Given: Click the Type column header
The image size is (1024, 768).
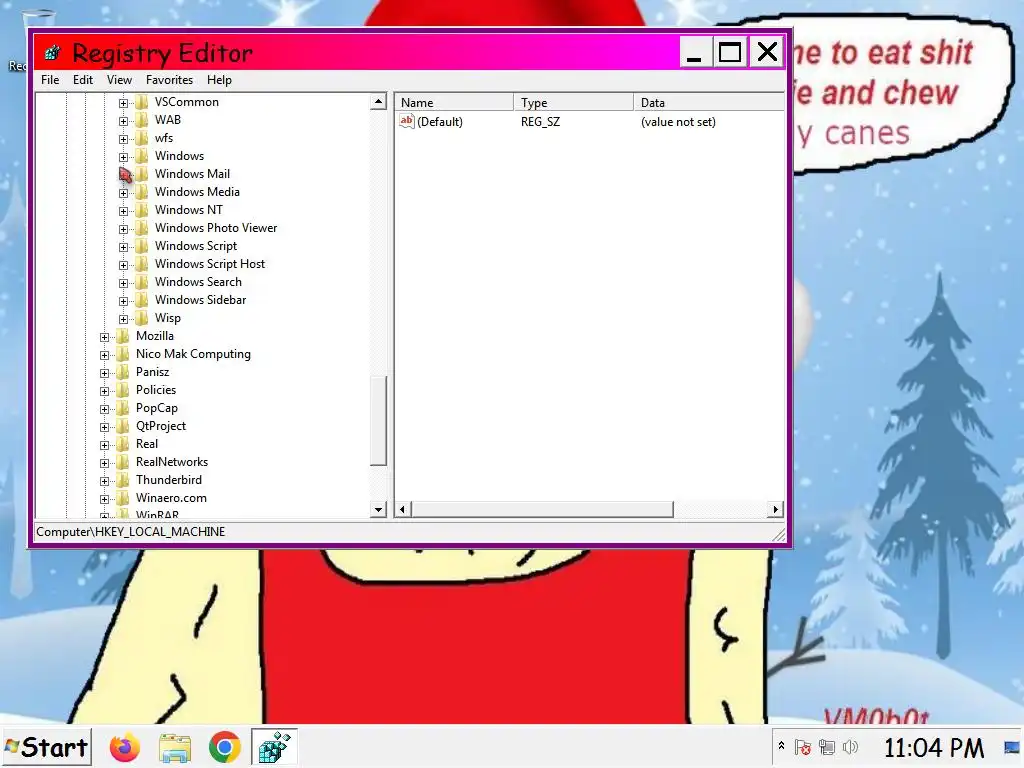Looking at the screenshot, I should pos(573,103).
